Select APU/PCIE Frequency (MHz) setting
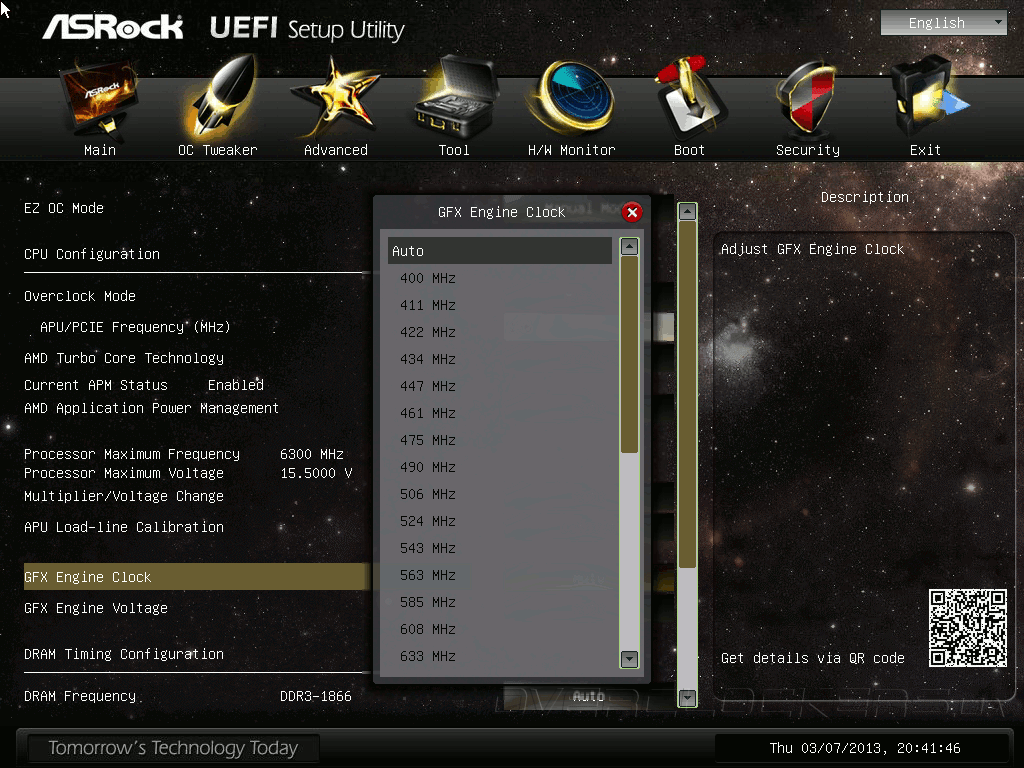 (x=135, y=327)
